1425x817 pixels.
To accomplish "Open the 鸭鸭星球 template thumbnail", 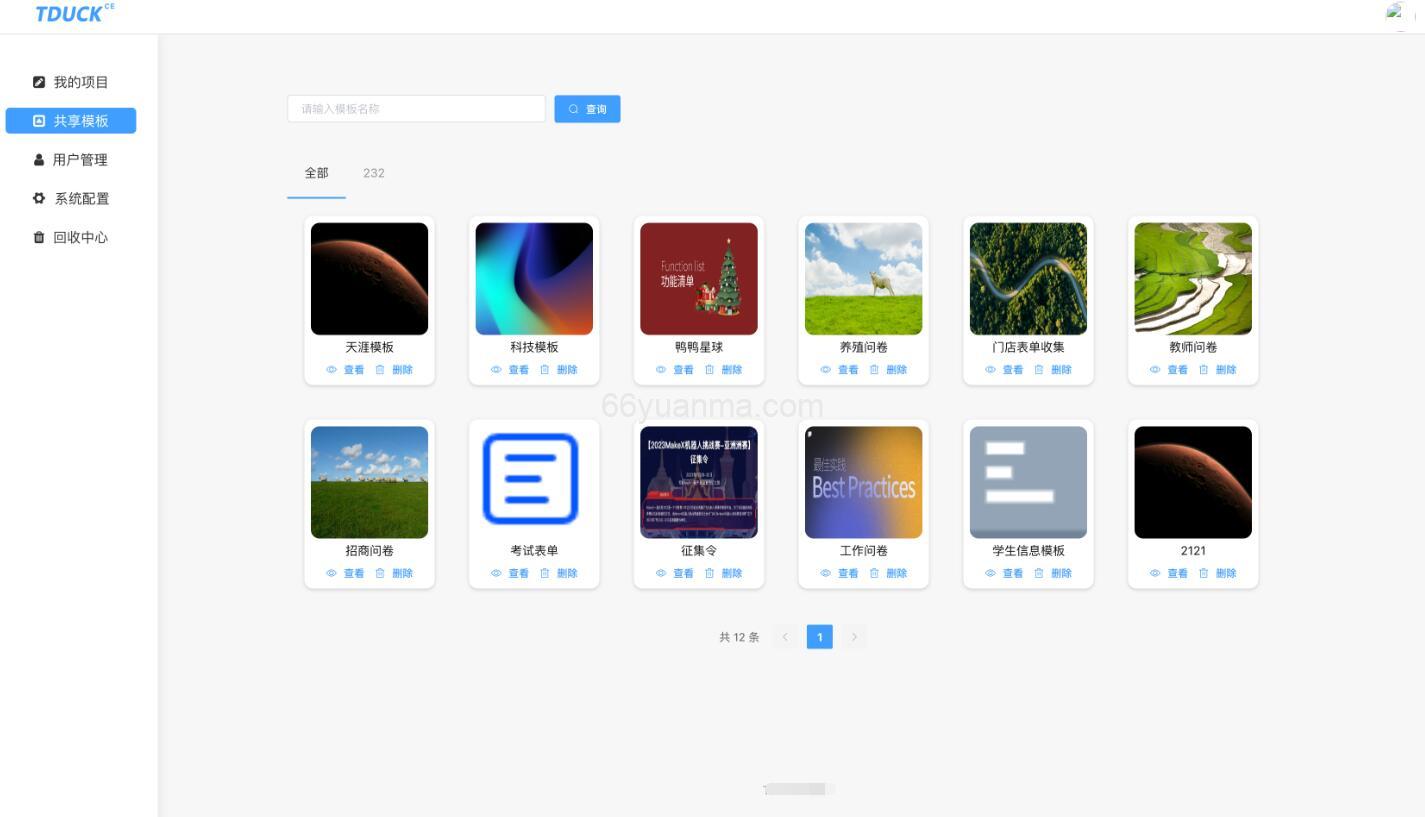I will (698, 278).
